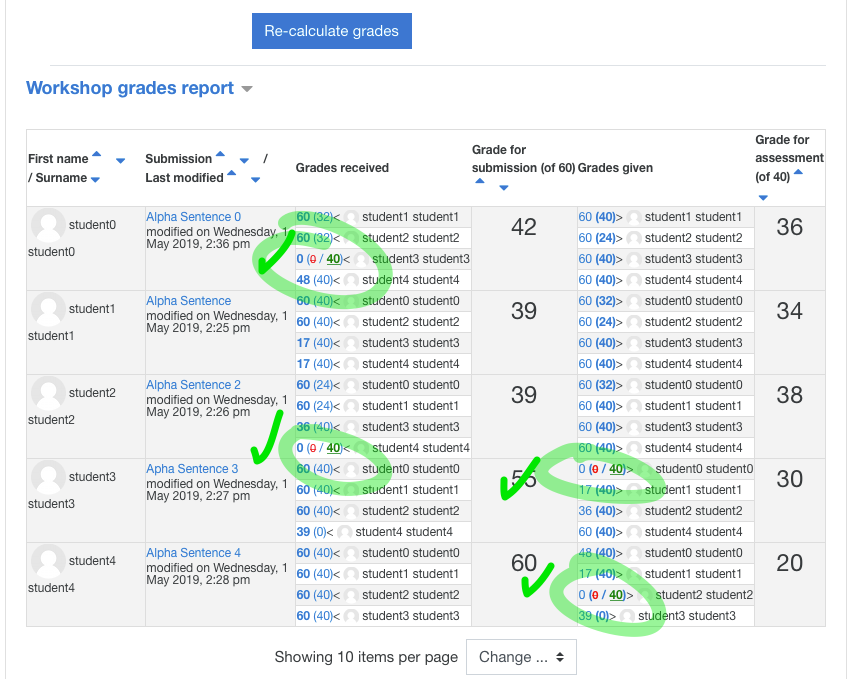
Task: Open student2 profile picture in name column
Action: [48, 393]
